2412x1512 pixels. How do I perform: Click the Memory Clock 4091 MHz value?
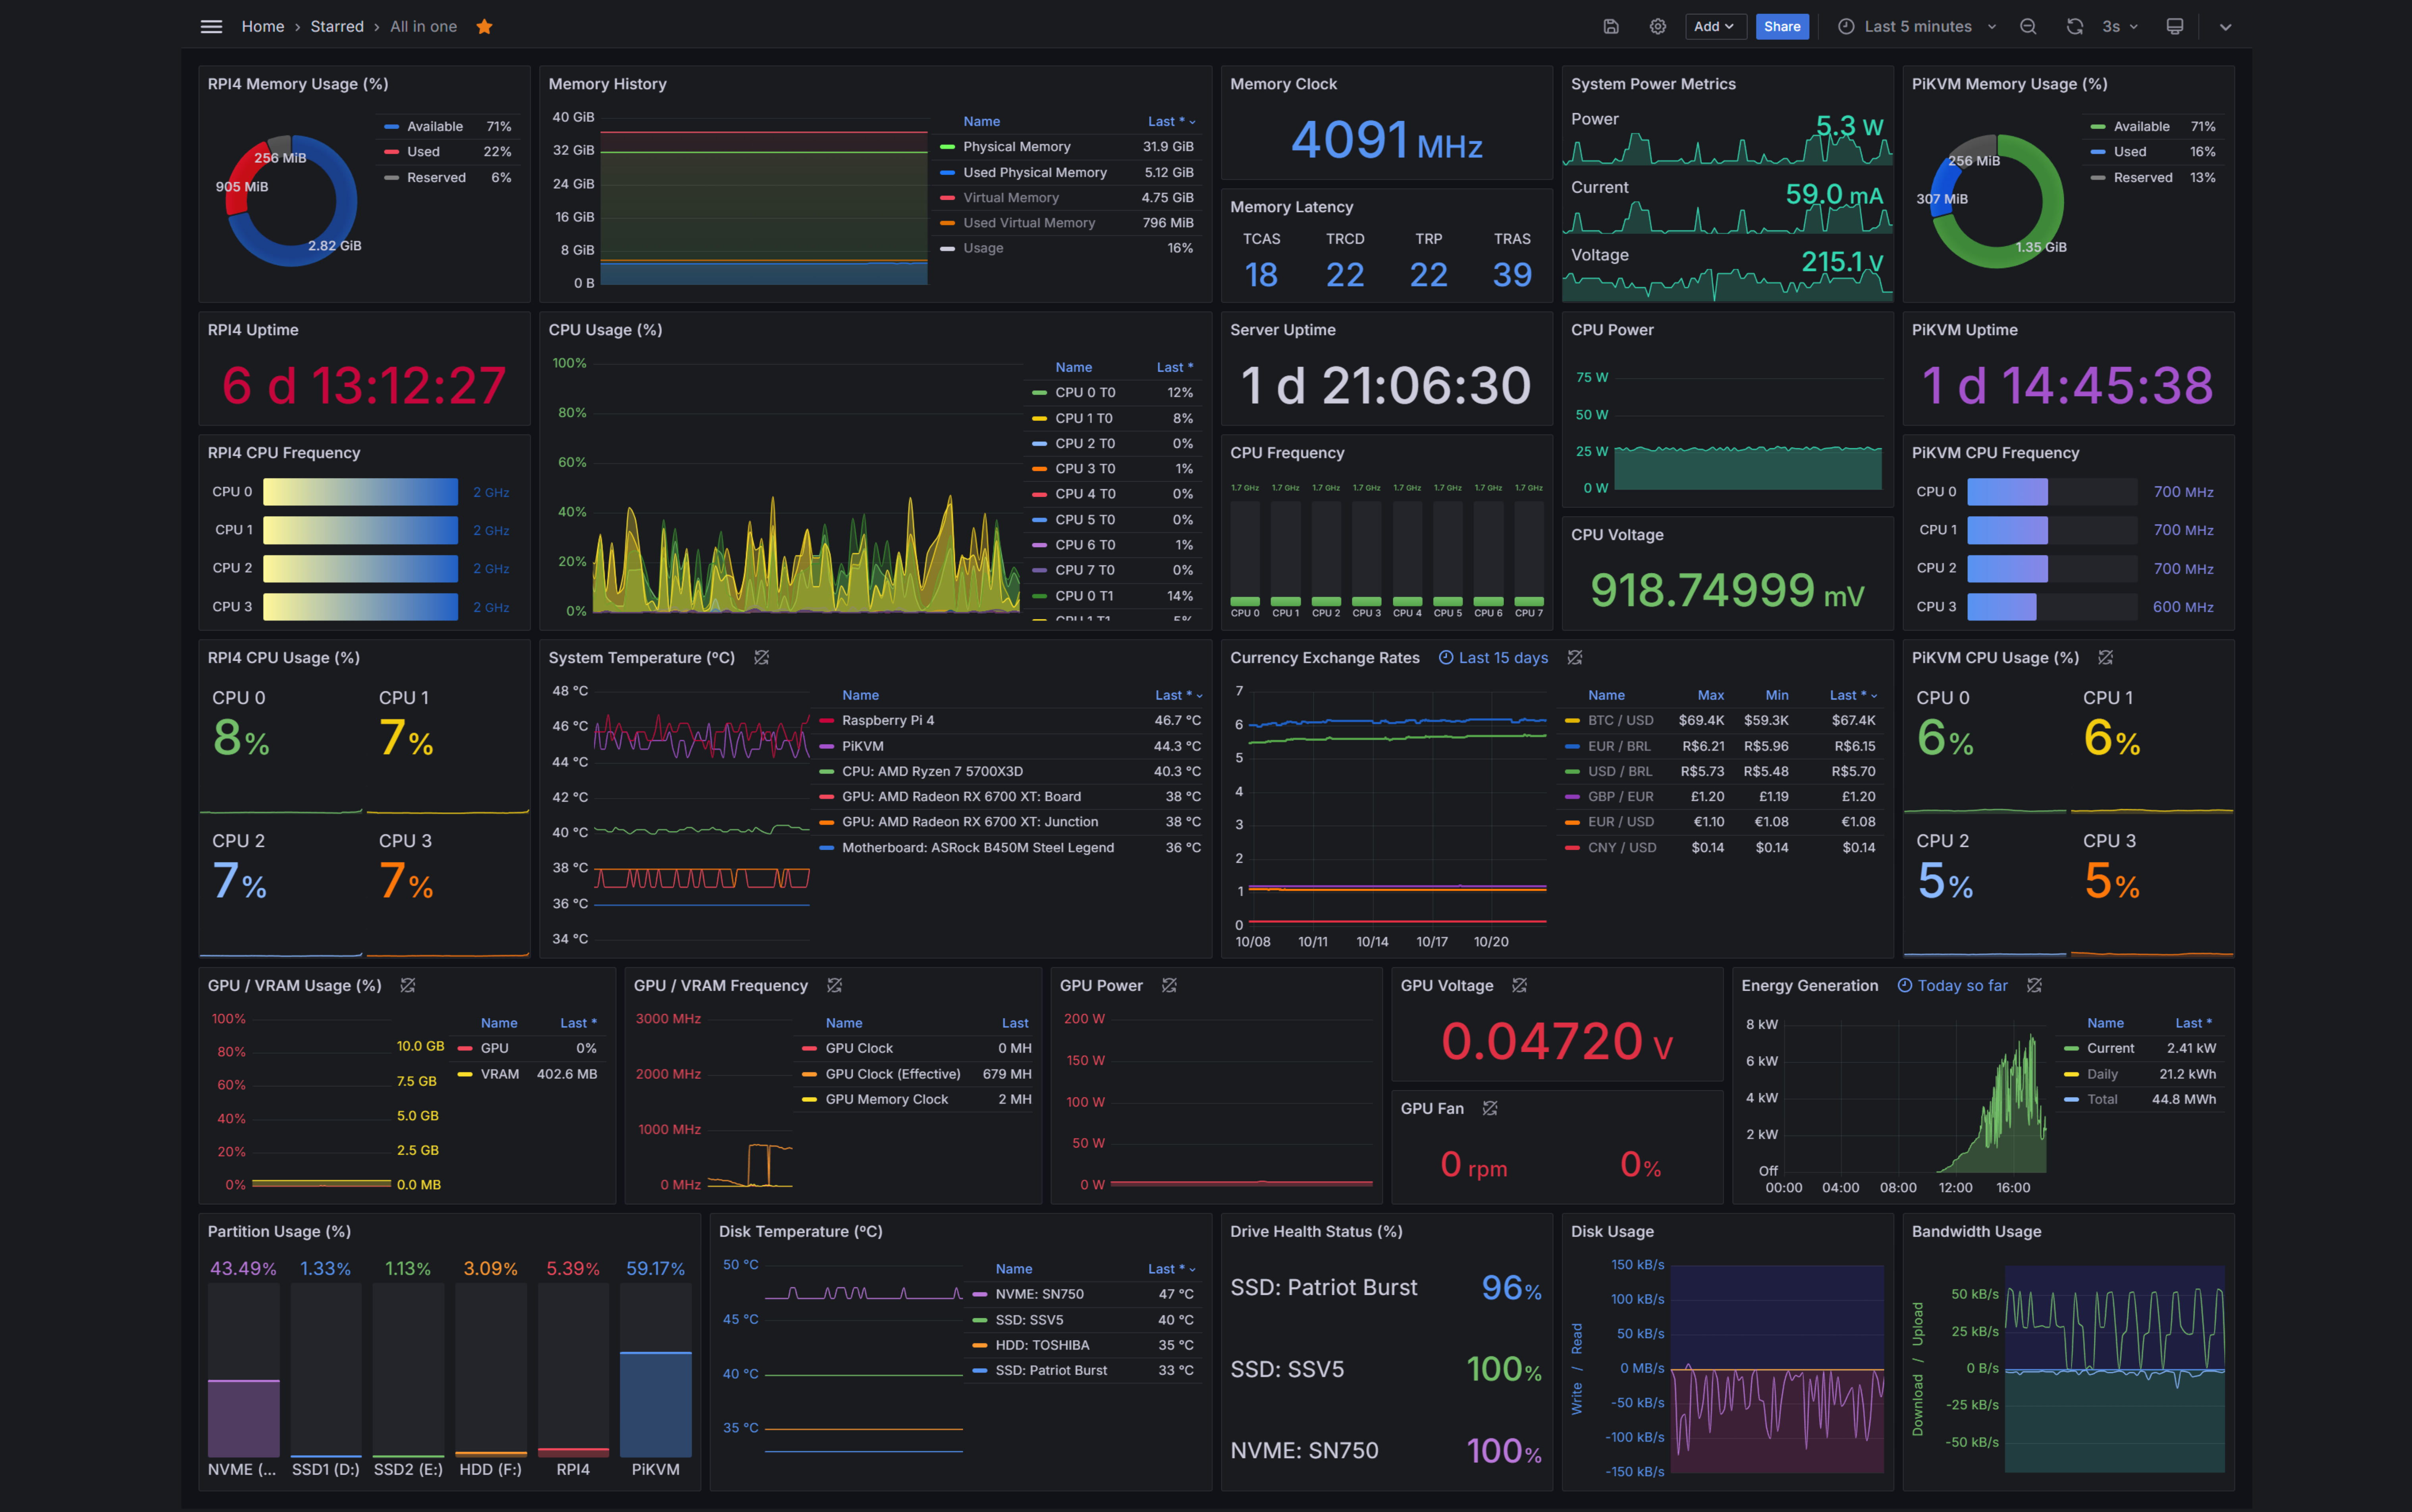coord(1386,140)
